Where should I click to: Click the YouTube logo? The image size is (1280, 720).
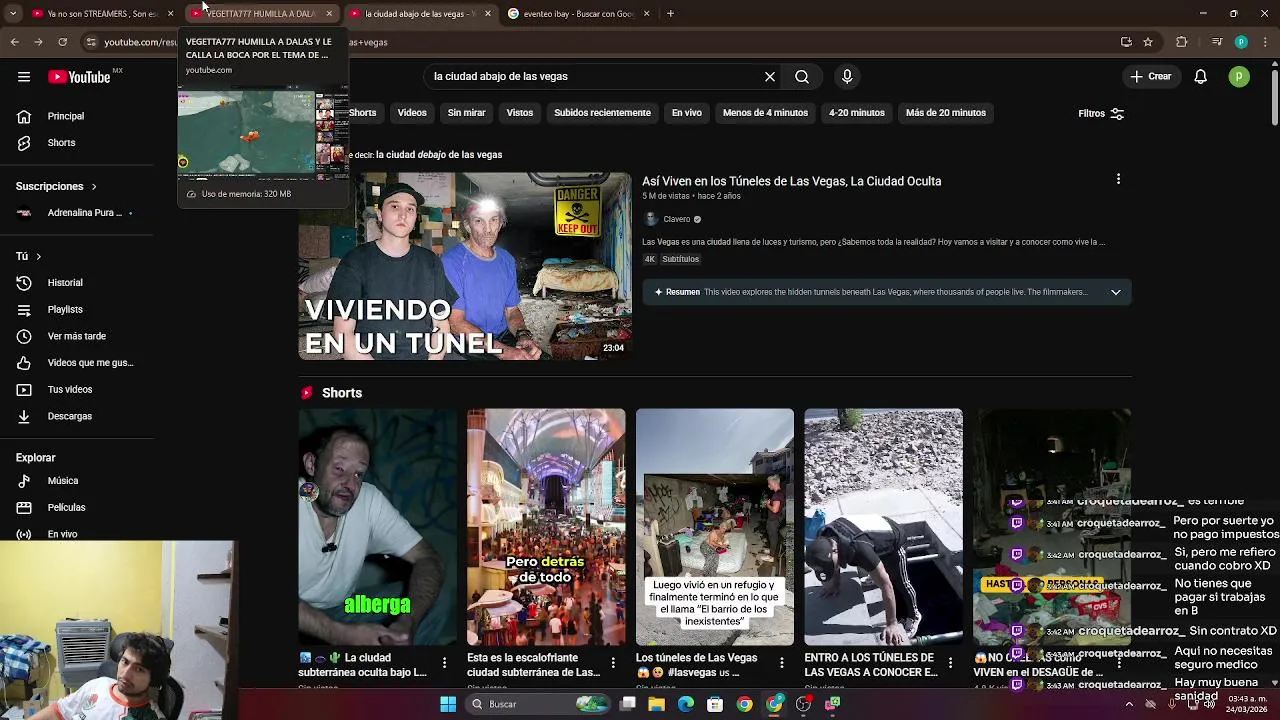tap(79, 77)
